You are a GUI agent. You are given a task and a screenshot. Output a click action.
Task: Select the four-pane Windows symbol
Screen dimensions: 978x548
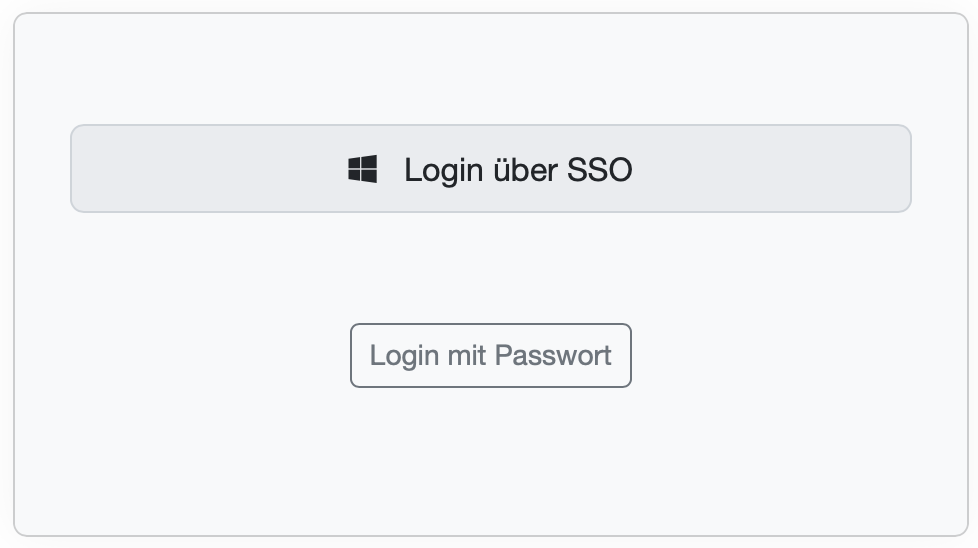coord(363,169)
